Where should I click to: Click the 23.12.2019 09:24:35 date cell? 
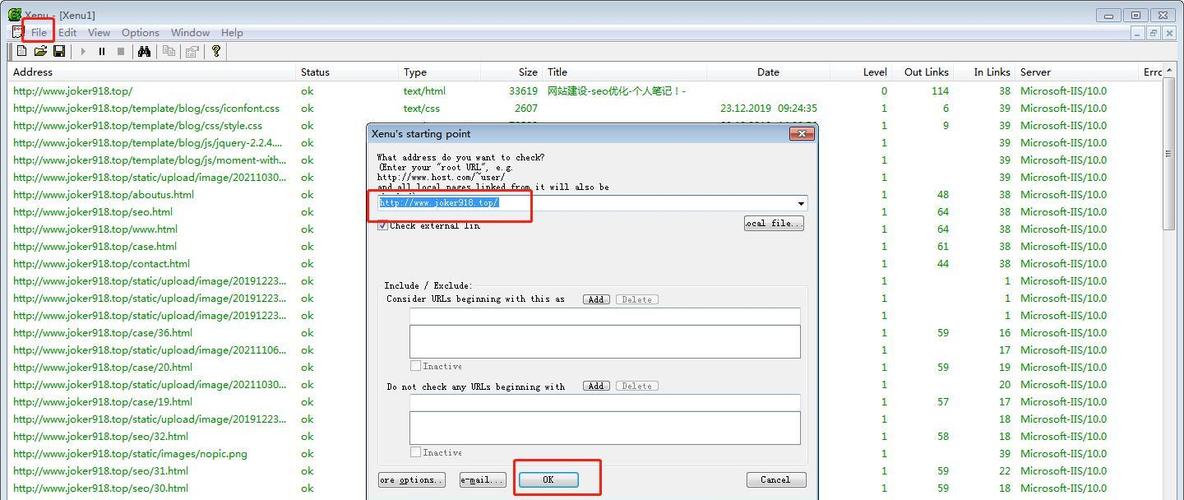(x=769, y=108)
